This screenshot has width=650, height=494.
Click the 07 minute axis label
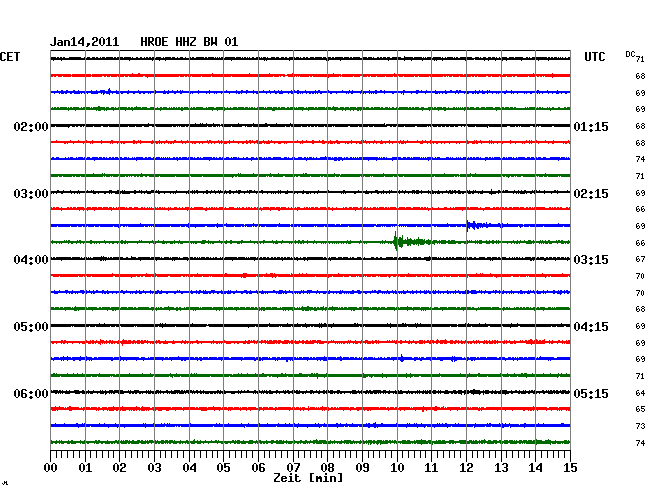pos(293,468)
